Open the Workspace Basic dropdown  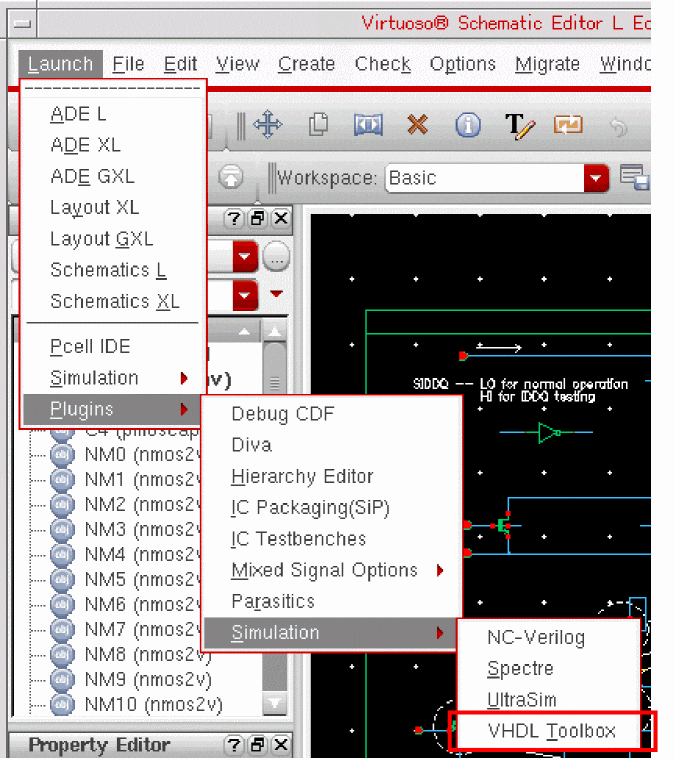click(x=596, y=178)
